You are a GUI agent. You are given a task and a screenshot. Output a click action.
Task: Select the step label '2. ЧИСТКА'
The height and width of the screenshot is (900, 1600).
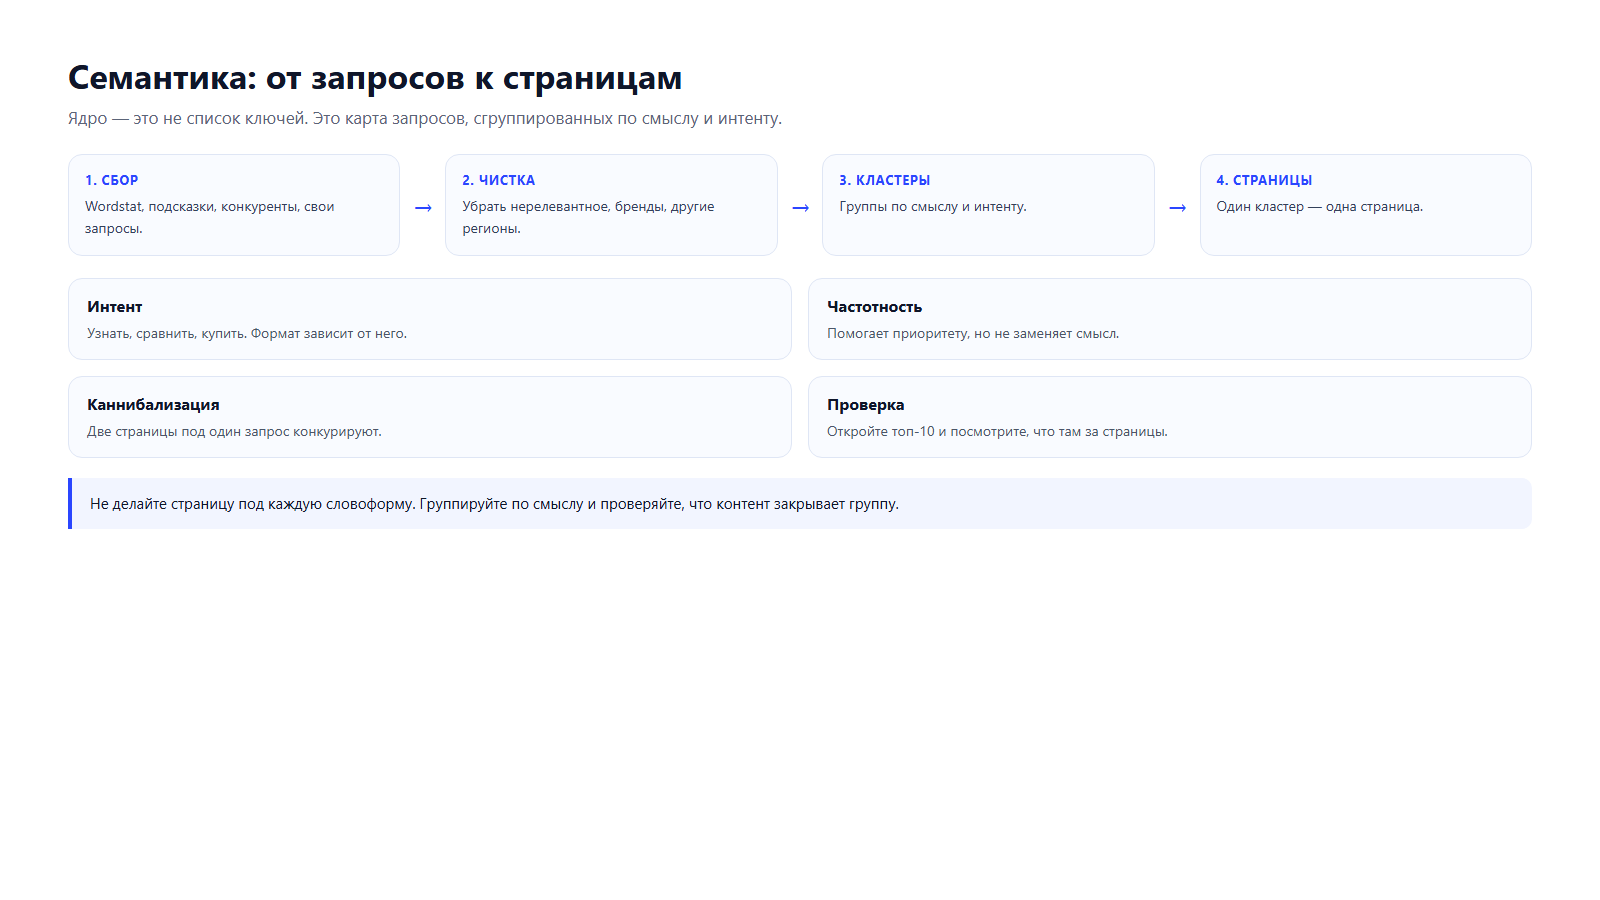(498, 180)
